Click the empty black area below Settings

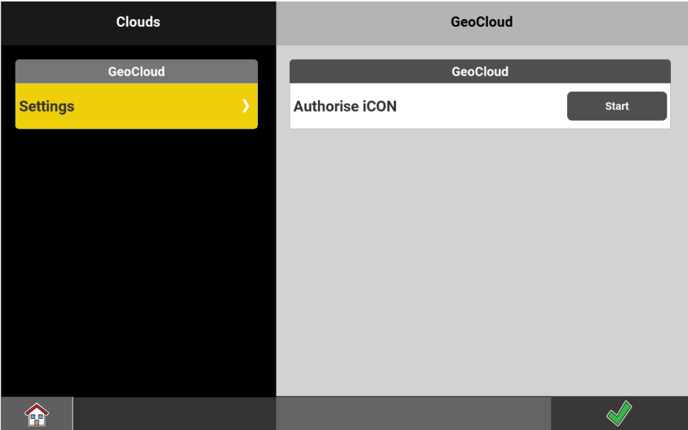pos(138,260)
